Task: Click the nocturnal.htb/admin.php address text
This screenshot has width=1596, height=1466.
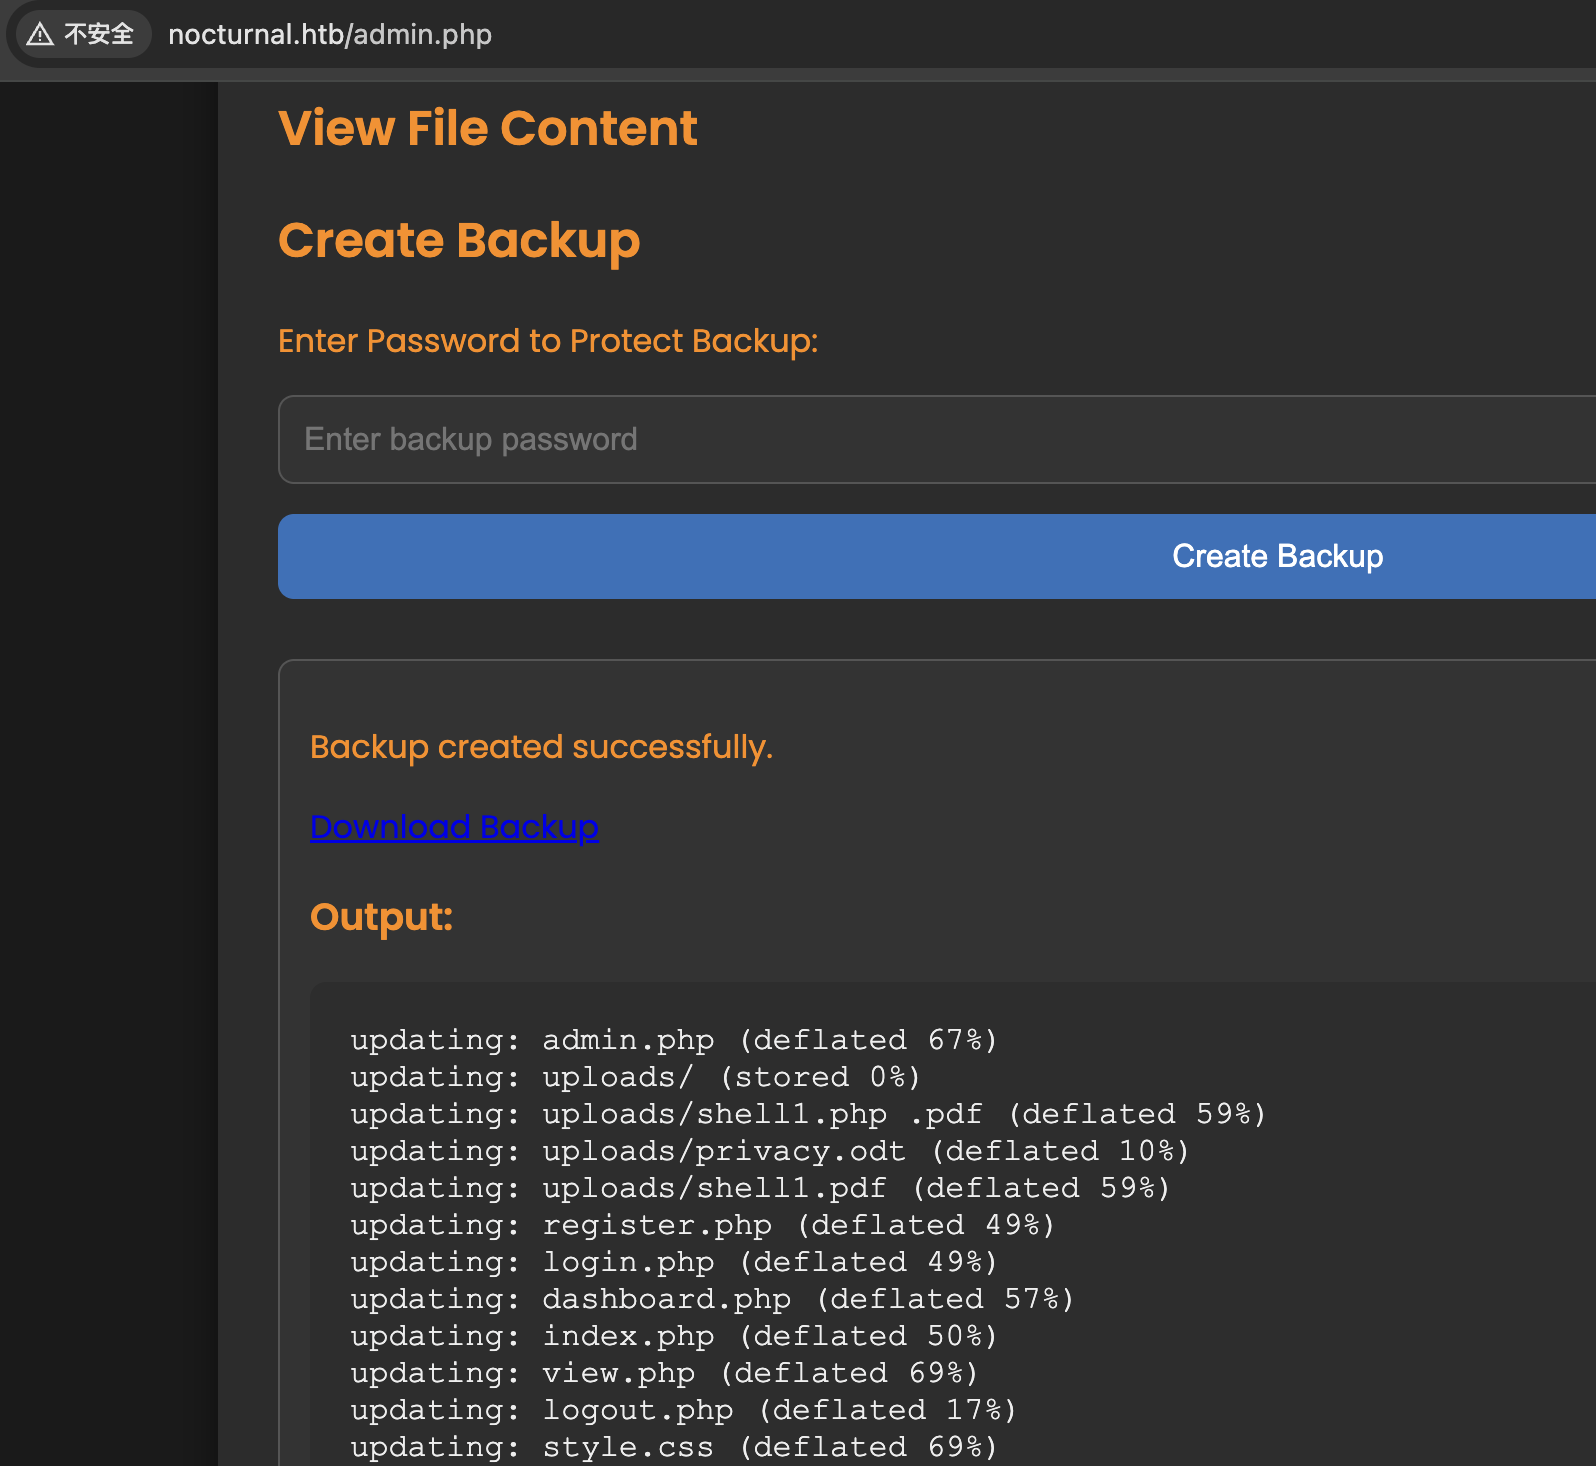Action: click(x=330, y=35)
